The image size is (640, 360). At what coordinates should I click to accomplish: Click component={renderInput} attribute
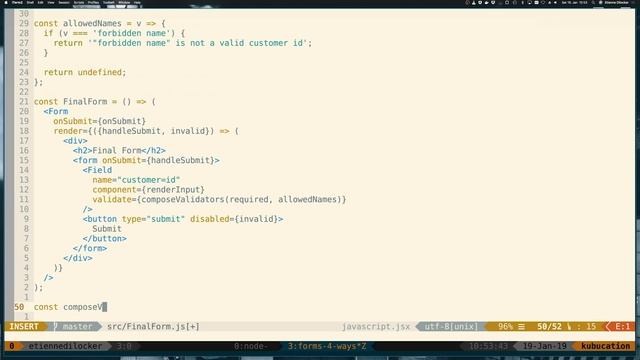[148, 190]
